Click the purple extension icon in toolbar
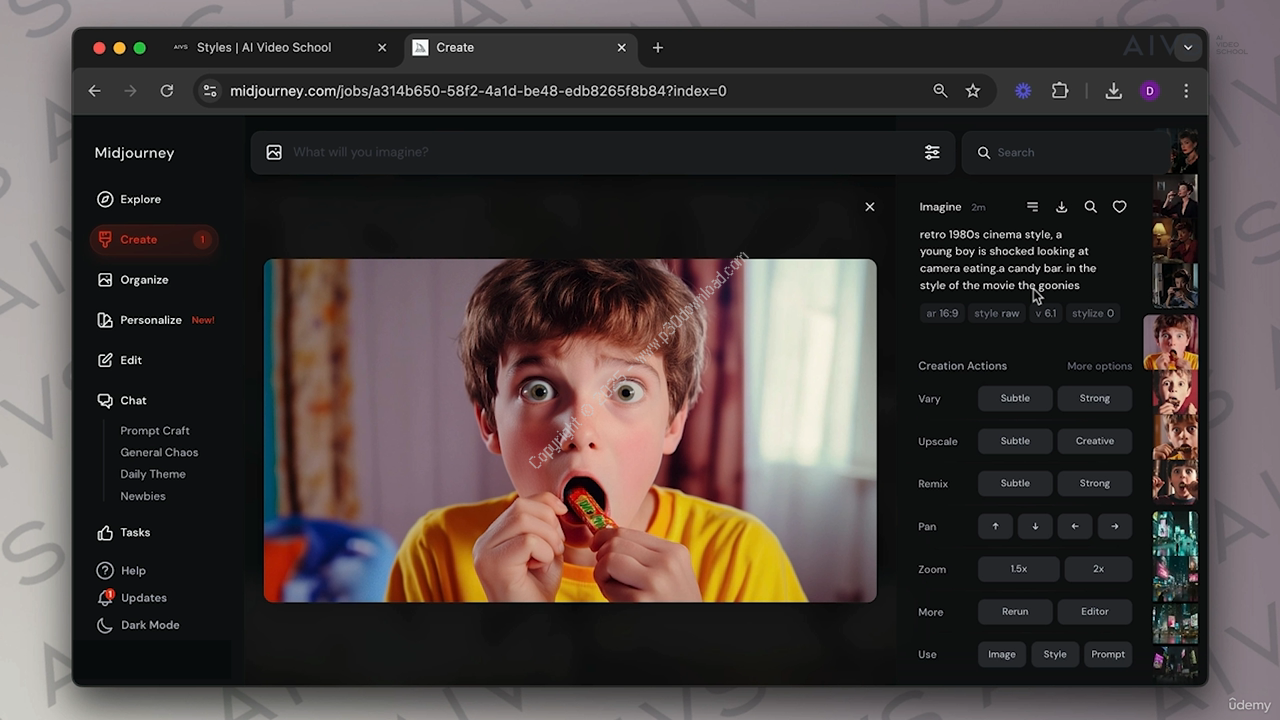The width and height of the screenshot is (1280, 720). tap(1023, 91)
